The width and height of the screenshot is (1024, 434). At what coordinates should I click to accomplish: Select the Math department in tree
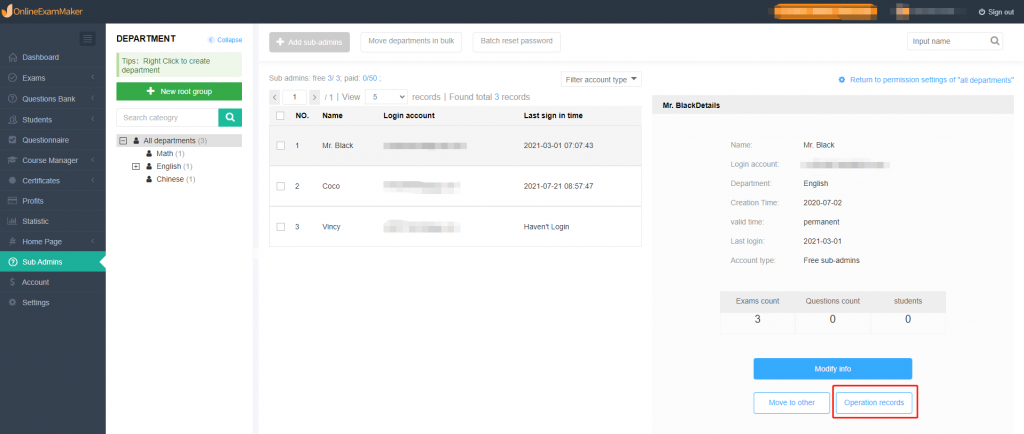coord(166,153)
